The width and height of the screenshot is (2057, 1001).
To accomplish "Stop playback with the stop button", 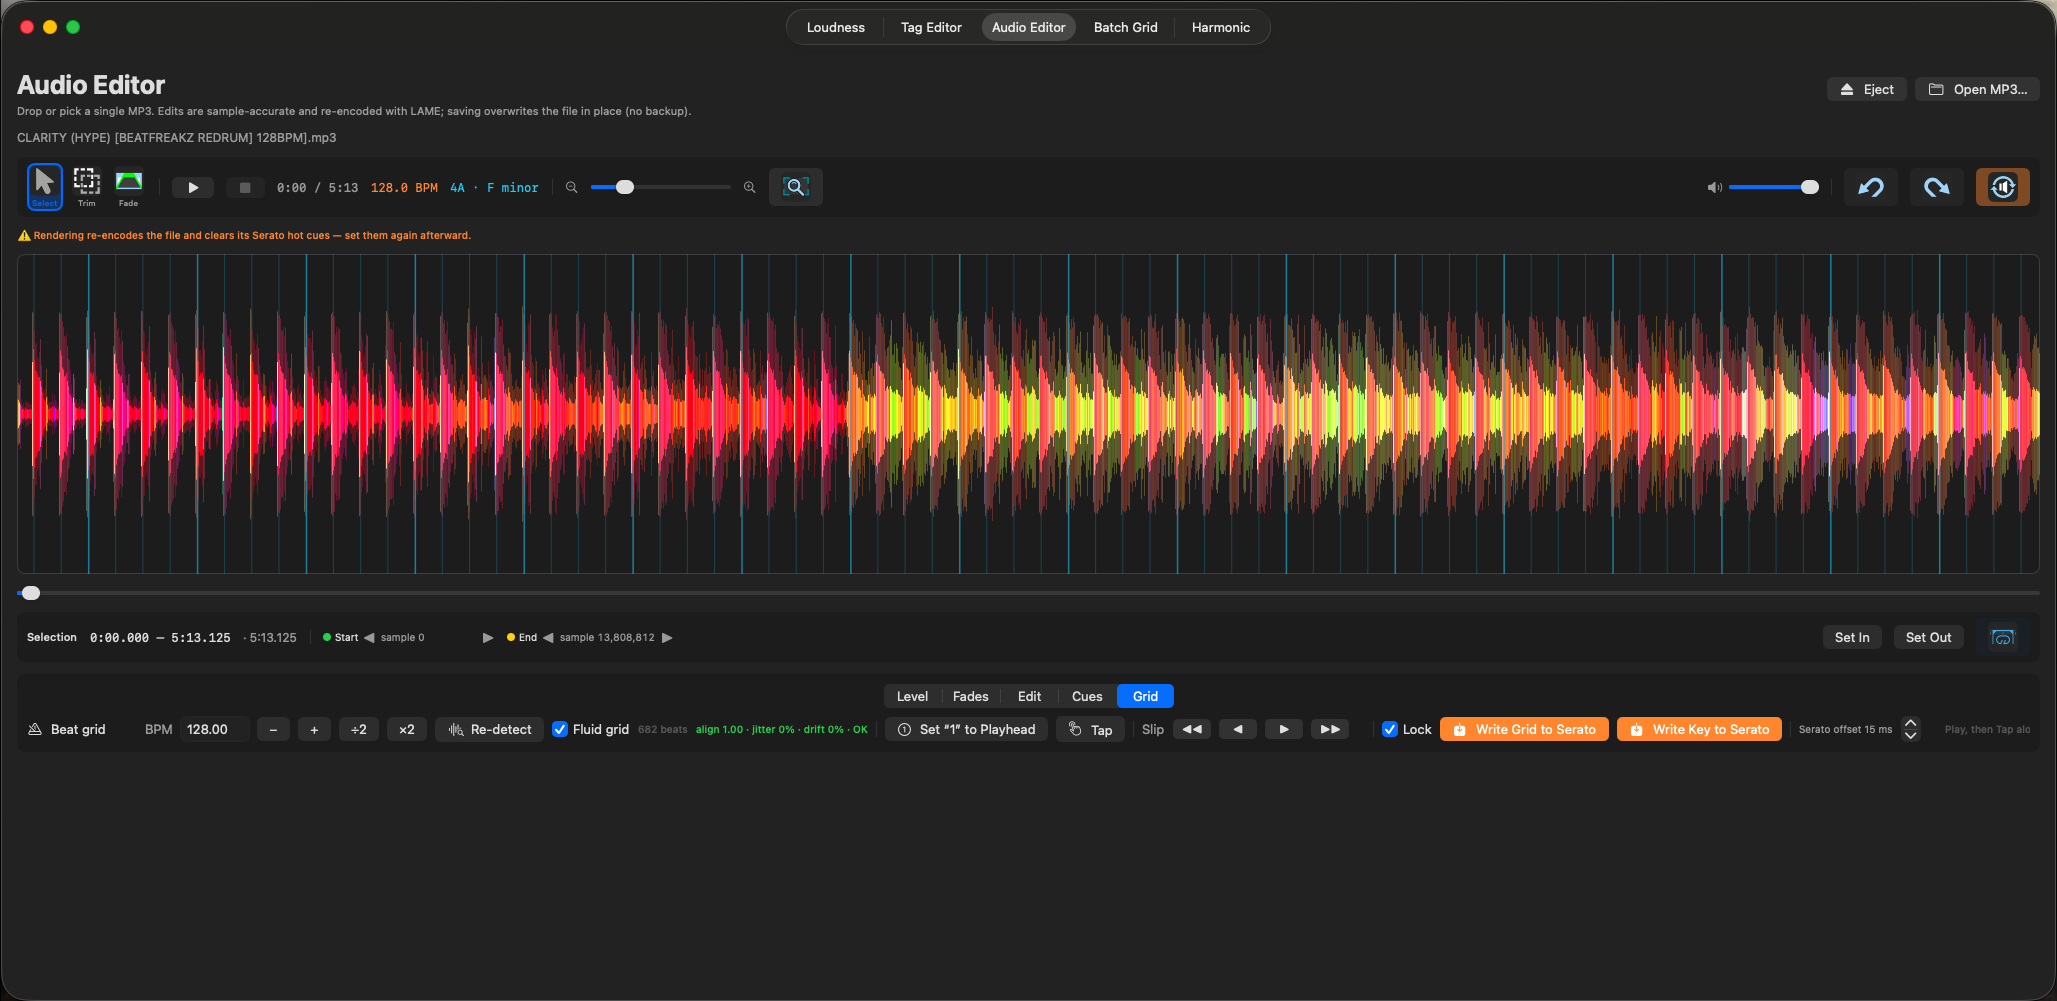I will (245, 187).
